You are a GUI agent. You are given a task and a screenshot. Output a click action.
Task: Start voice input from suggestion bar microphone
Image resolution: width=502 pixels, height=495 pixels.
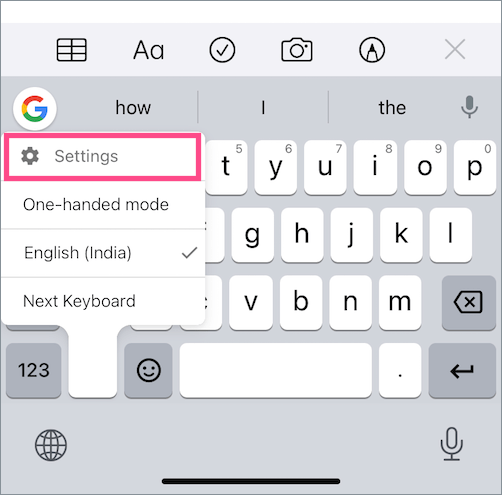point(469,107)
